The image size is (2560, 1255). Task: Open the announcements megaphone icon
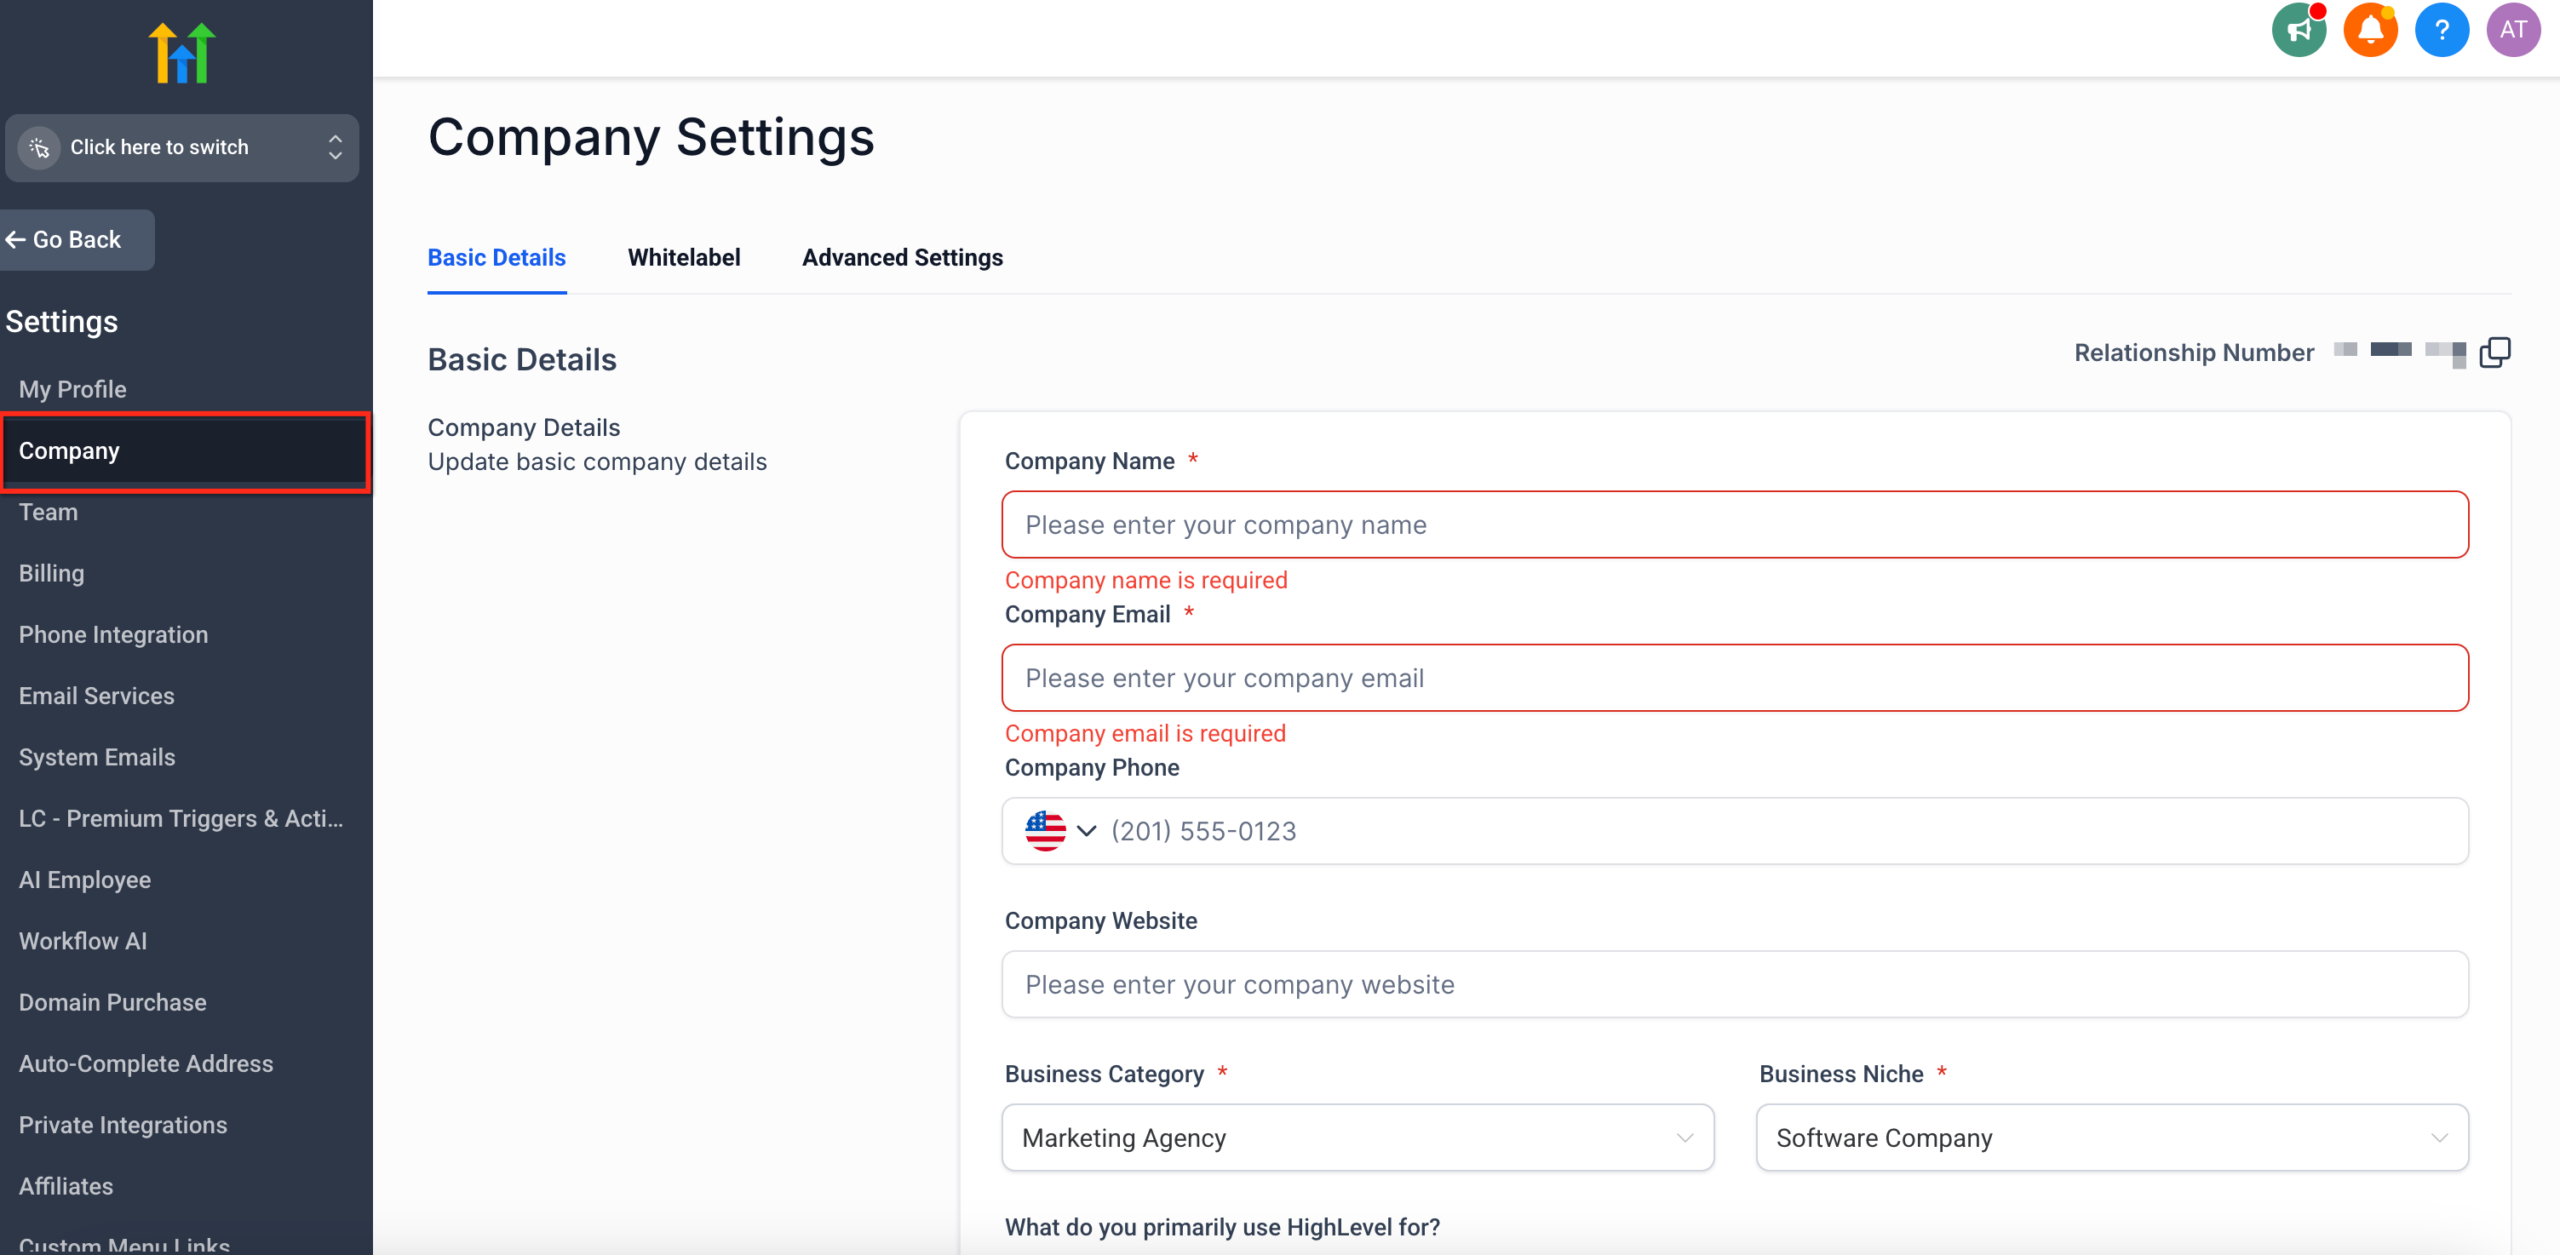point(2298,30)
